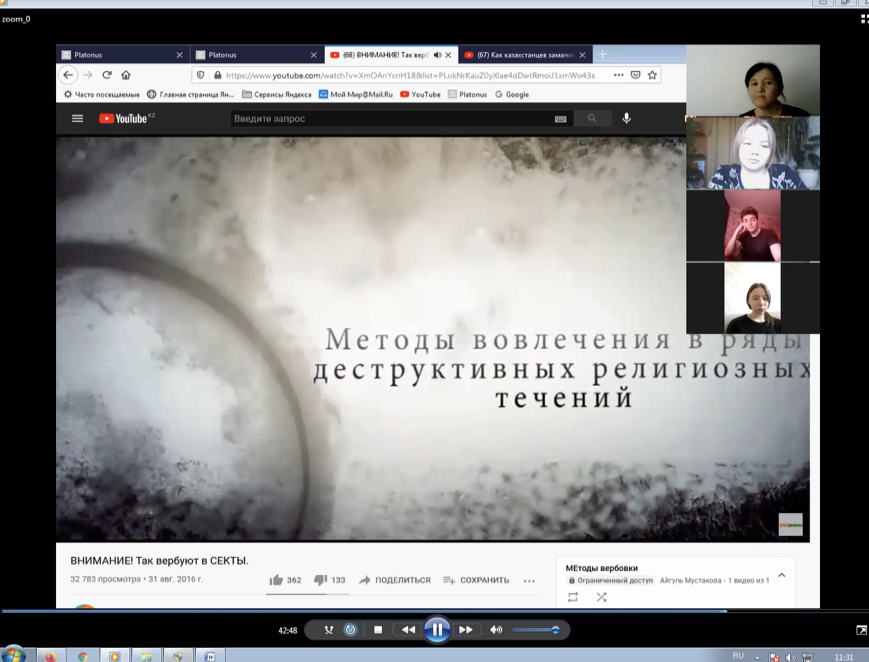Click the ПОДЕЛИТЬСЯ share button
Image resolution: width=869 pixels, height=662 pixels.
[394, 580]
